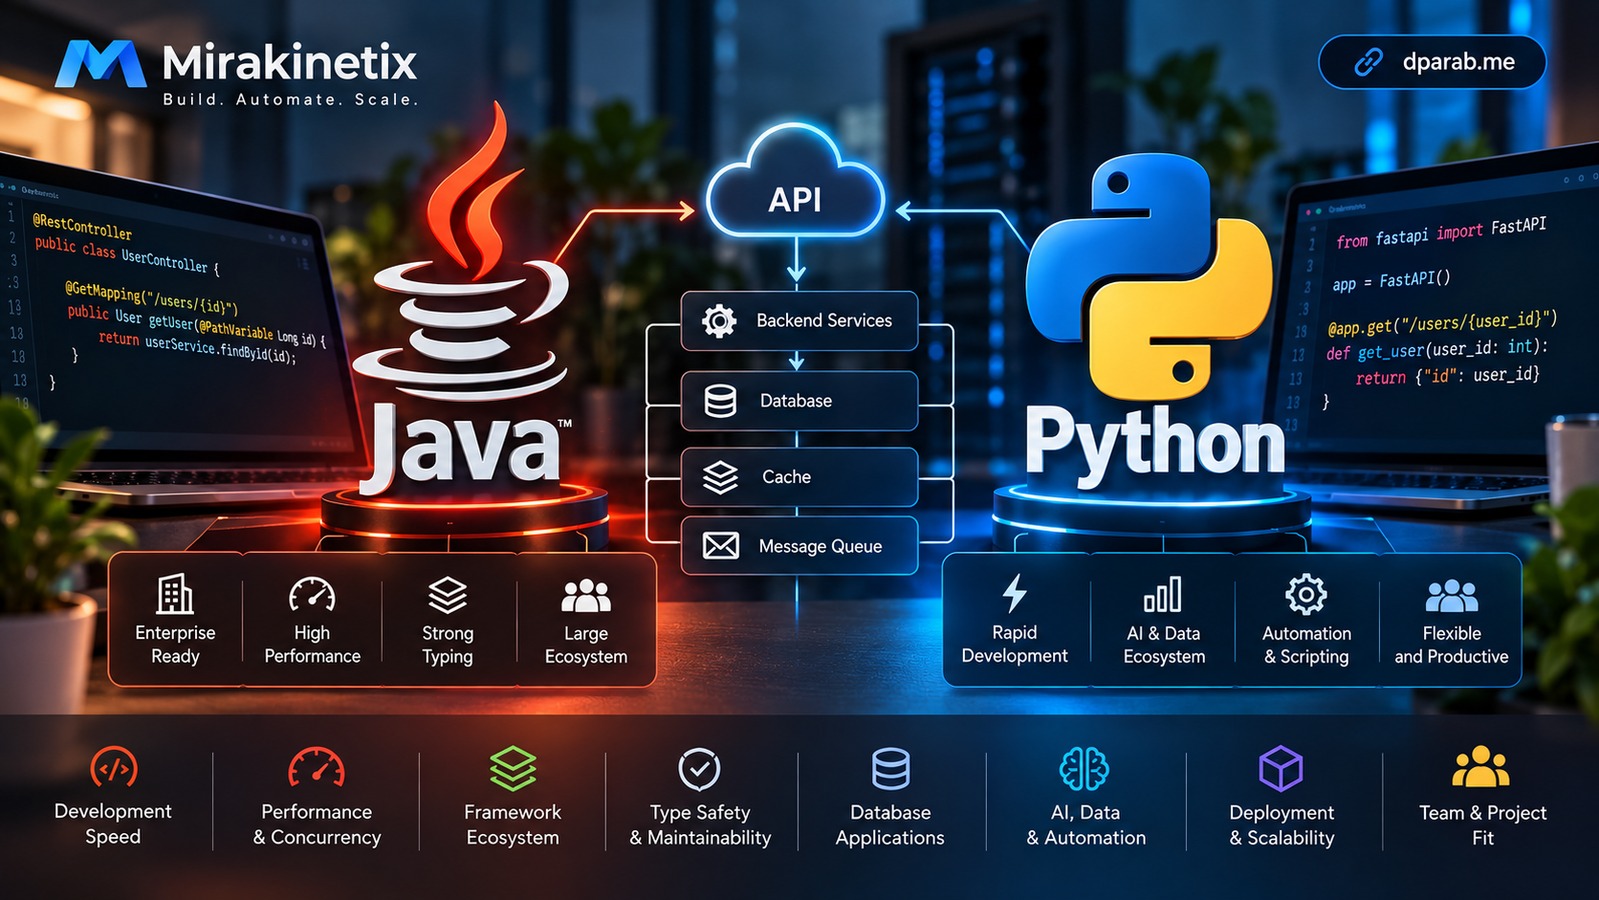Click the Strong Typing layers icon
The width and height of the screenshot is (1599, 900).
(447, 594)
